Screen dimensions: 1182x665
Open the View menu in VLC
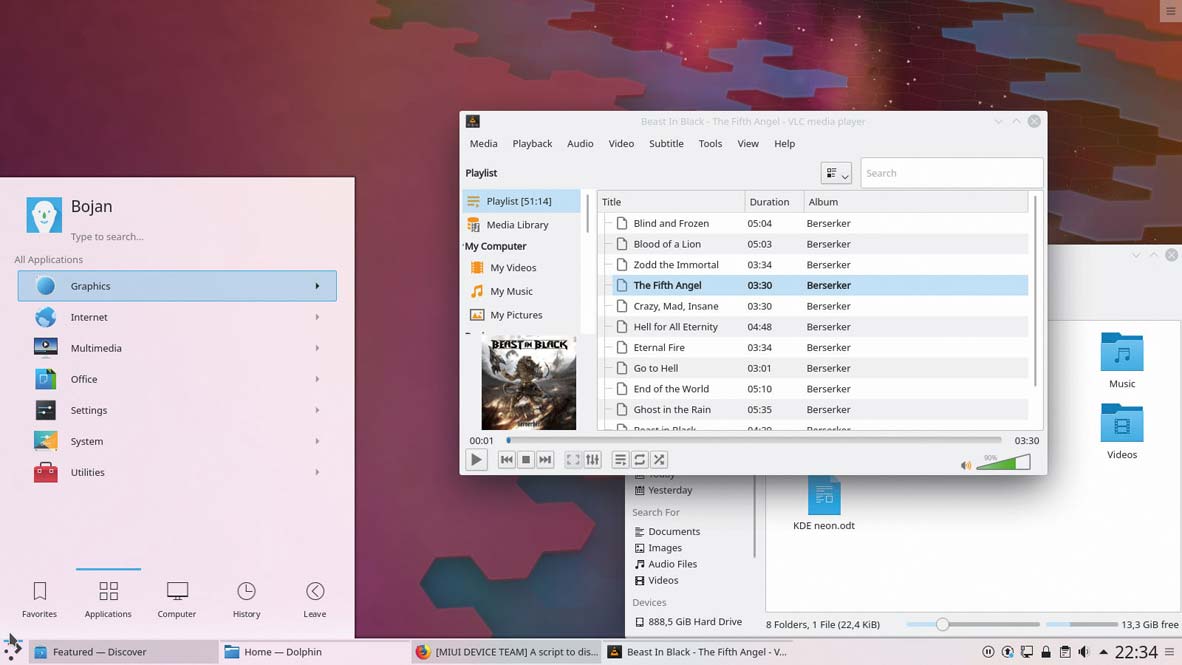tap(748, 143)
